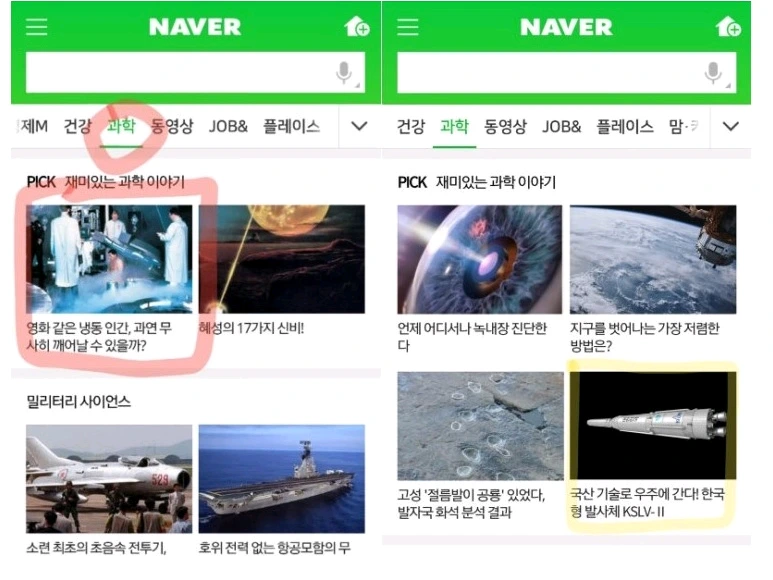The image size is (773, 580).
Task: Switch to the 동영상 tab in the right screen
Action: tap(505, 127)
